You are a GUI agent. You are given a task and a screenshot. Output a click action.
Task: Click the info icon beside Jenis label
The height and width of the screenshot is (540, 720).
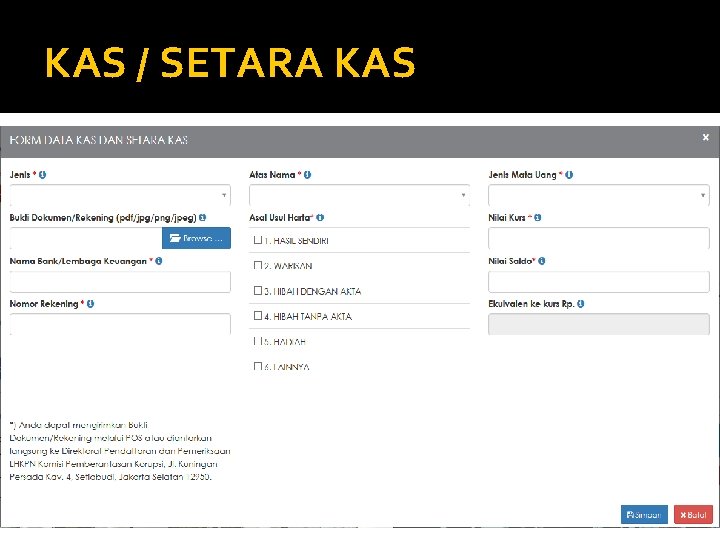pyautogui.click(x=42, y=174)
